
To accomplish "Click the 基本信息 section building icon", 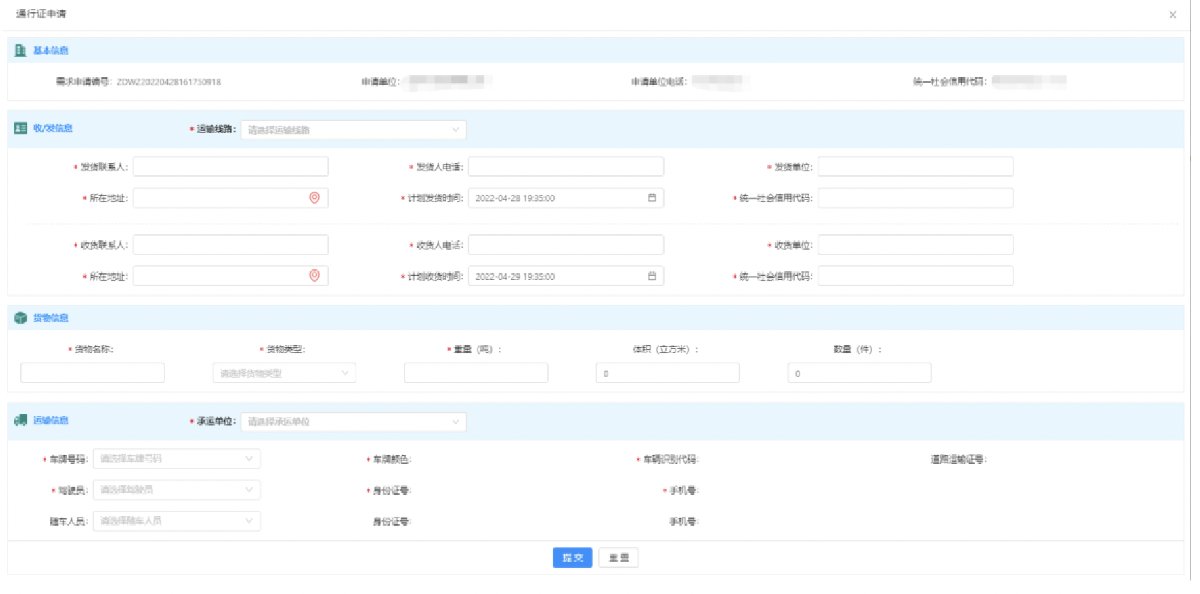I will [21, 50].
